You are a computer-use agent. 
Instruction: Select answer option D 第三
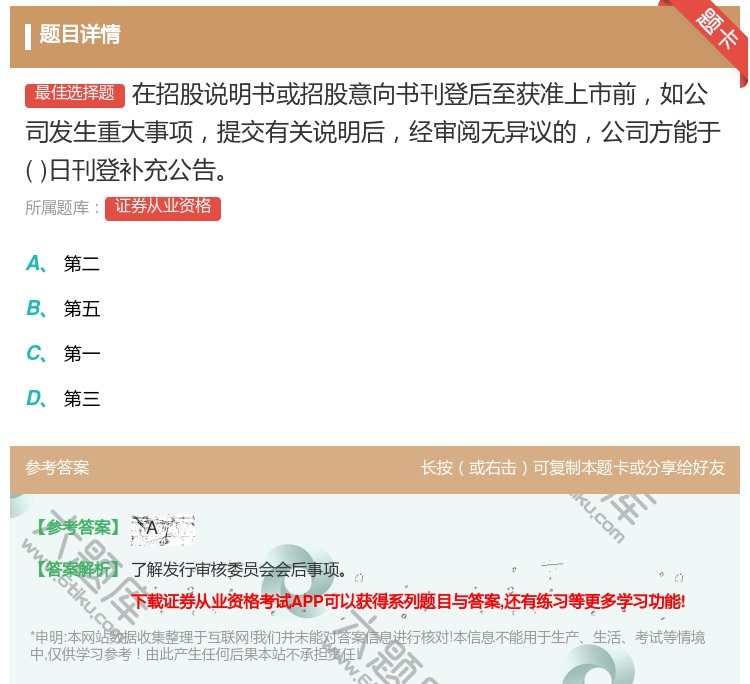(x=63, y=398)
